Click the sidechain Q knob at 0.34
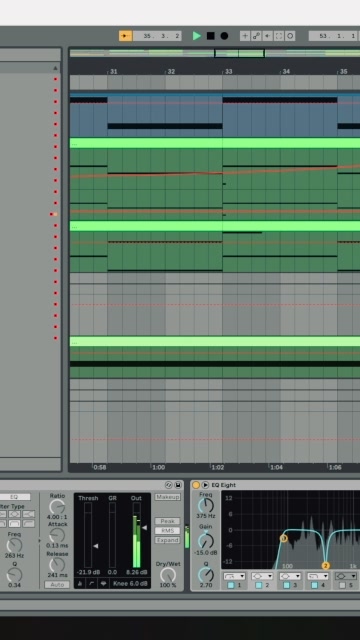 (15, 575)
